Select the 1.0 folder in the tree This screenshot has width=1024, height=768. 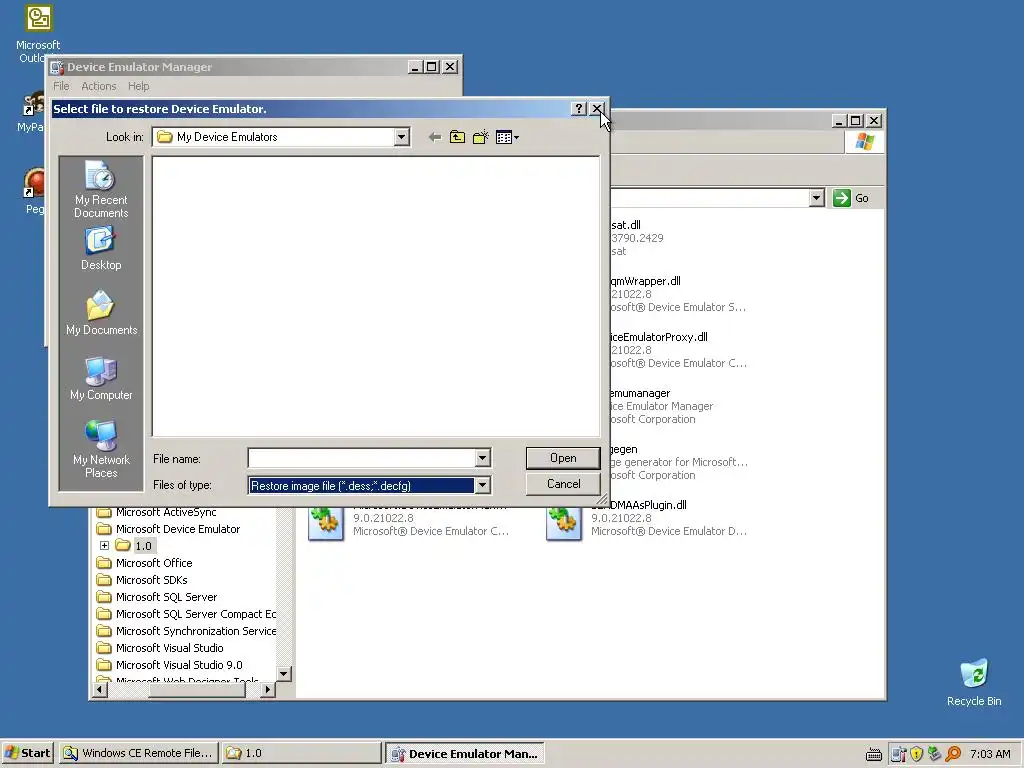coord(143,546)
